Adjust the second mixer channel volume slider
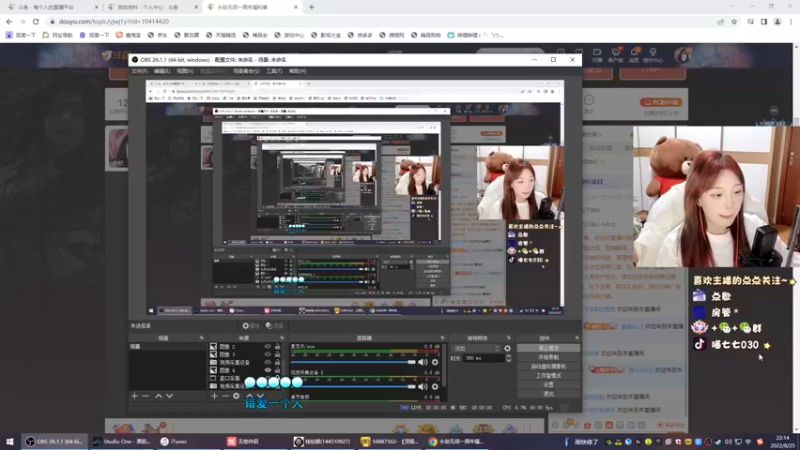This screenshot has width=800, height=450. (x=353, y=387)
